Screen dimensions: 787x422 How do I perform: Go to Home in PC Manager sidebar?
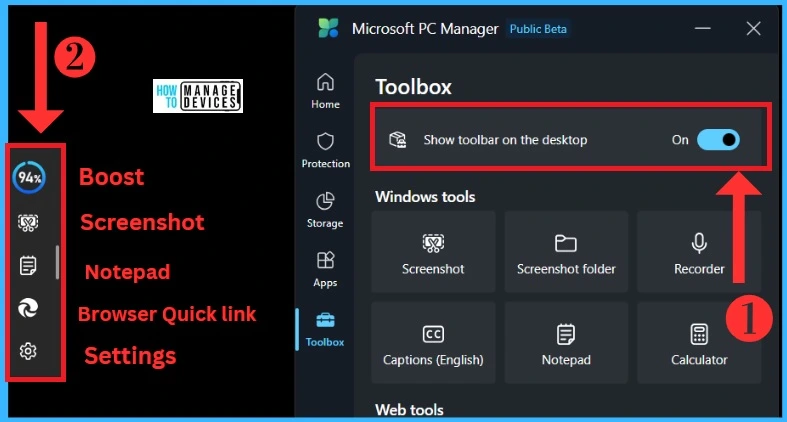(x=325, y=91)
